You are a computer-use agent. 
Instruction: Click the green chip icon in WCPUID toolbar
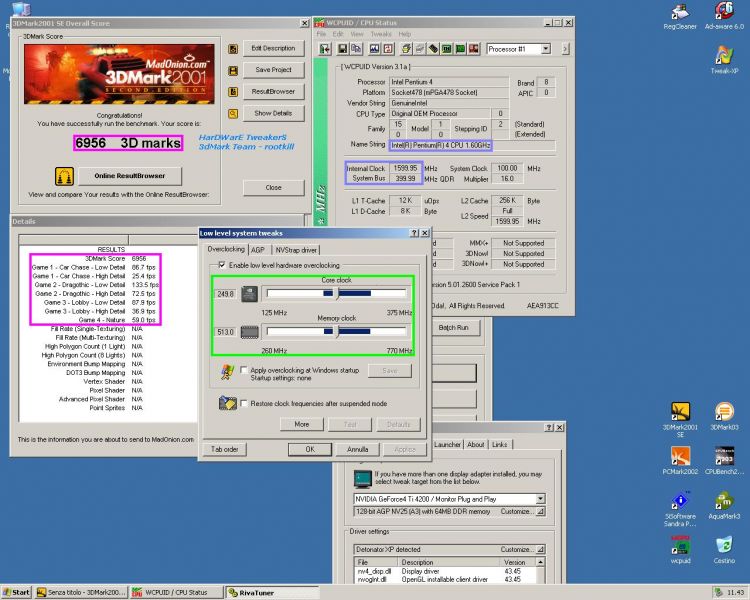click(x=447, y=49)
